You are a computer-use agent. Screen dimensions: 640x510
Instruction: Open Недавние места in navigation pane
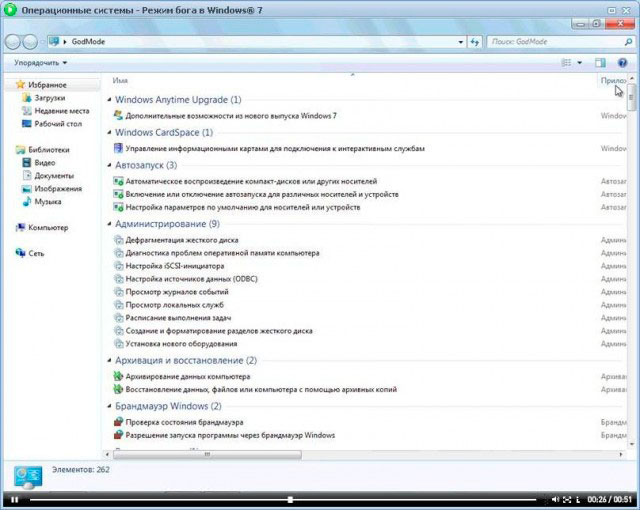click(x=62, y=111)
